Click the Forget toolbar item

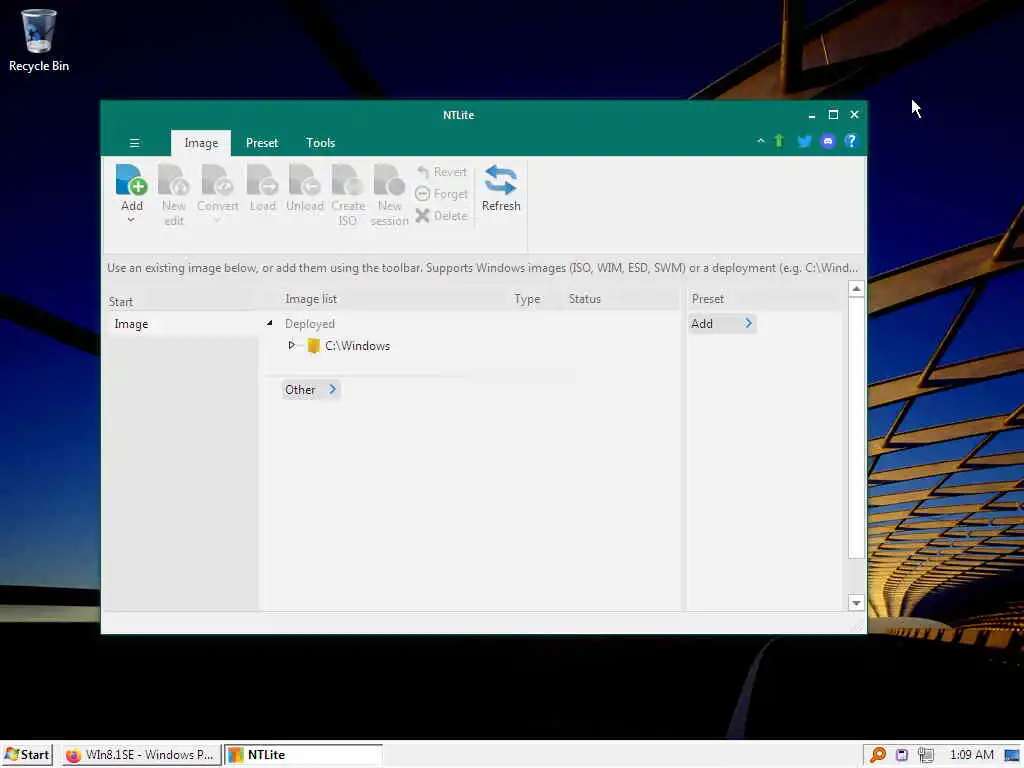pos(442,194)
